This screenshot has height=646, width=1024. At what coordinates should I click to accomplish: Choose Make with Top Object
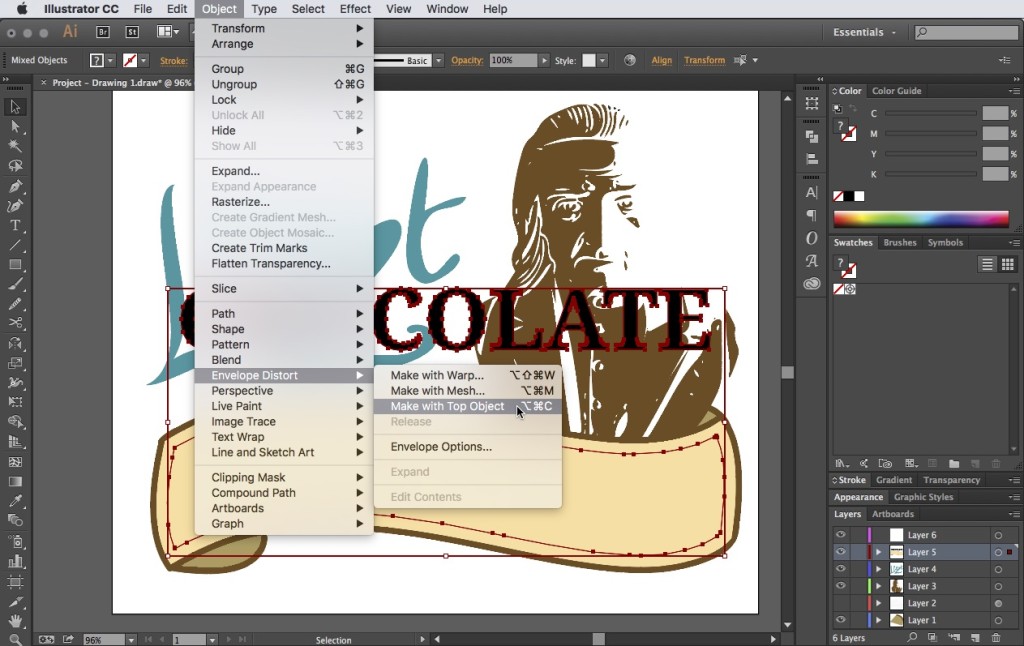point(468,406)
